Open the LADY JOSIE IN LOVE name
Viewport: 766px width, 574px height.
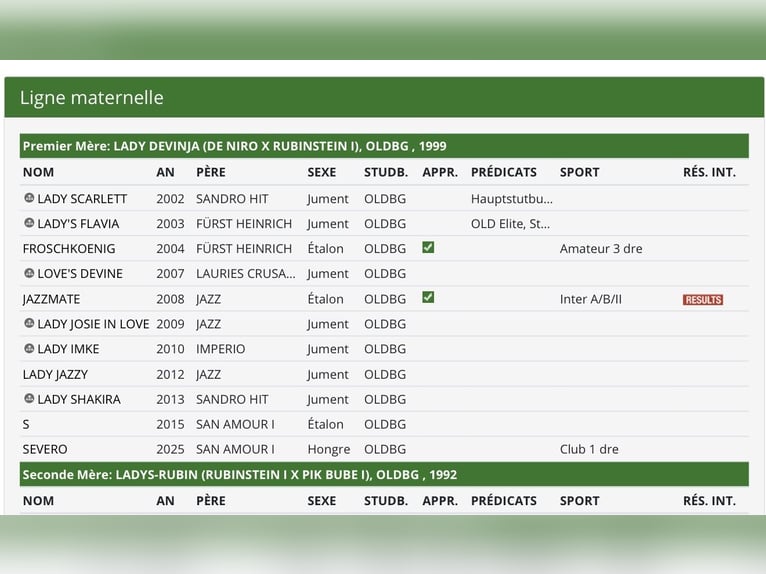93,324
